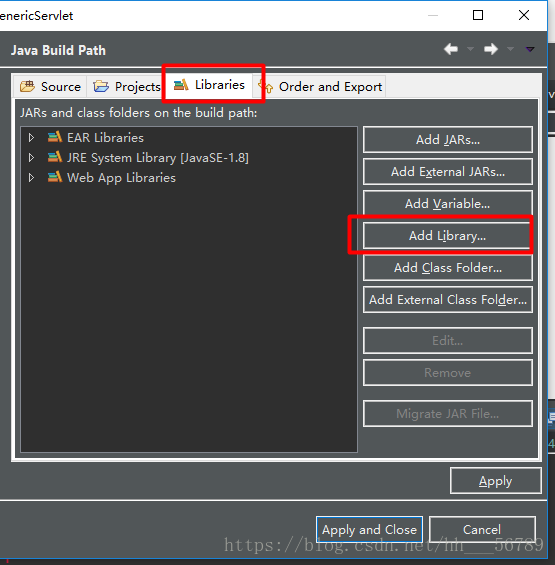Click the EAR Libraries library icon
Screen dimensions: 555x565
point(55,137)
